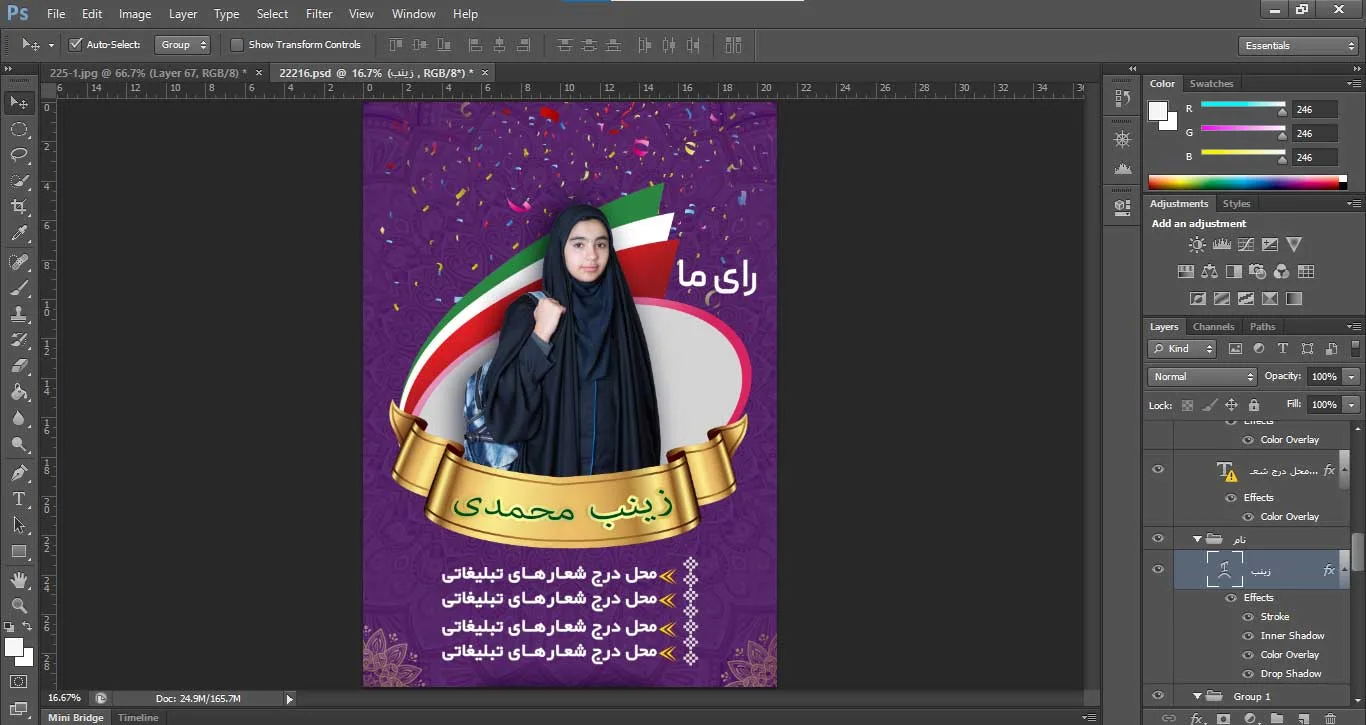1366x725 pixels.
Task: Add layer style via fx button
Action: 1196,718
